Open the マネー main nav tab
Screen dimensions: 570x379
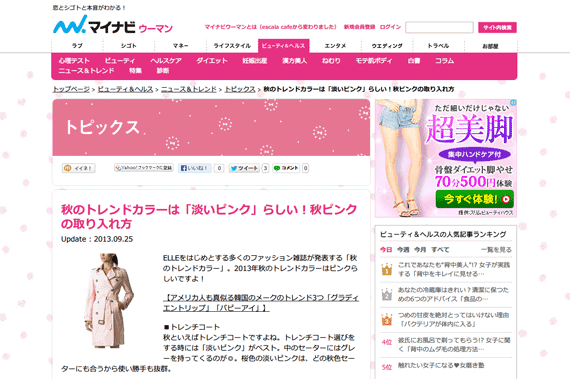(x=180, y=46)
